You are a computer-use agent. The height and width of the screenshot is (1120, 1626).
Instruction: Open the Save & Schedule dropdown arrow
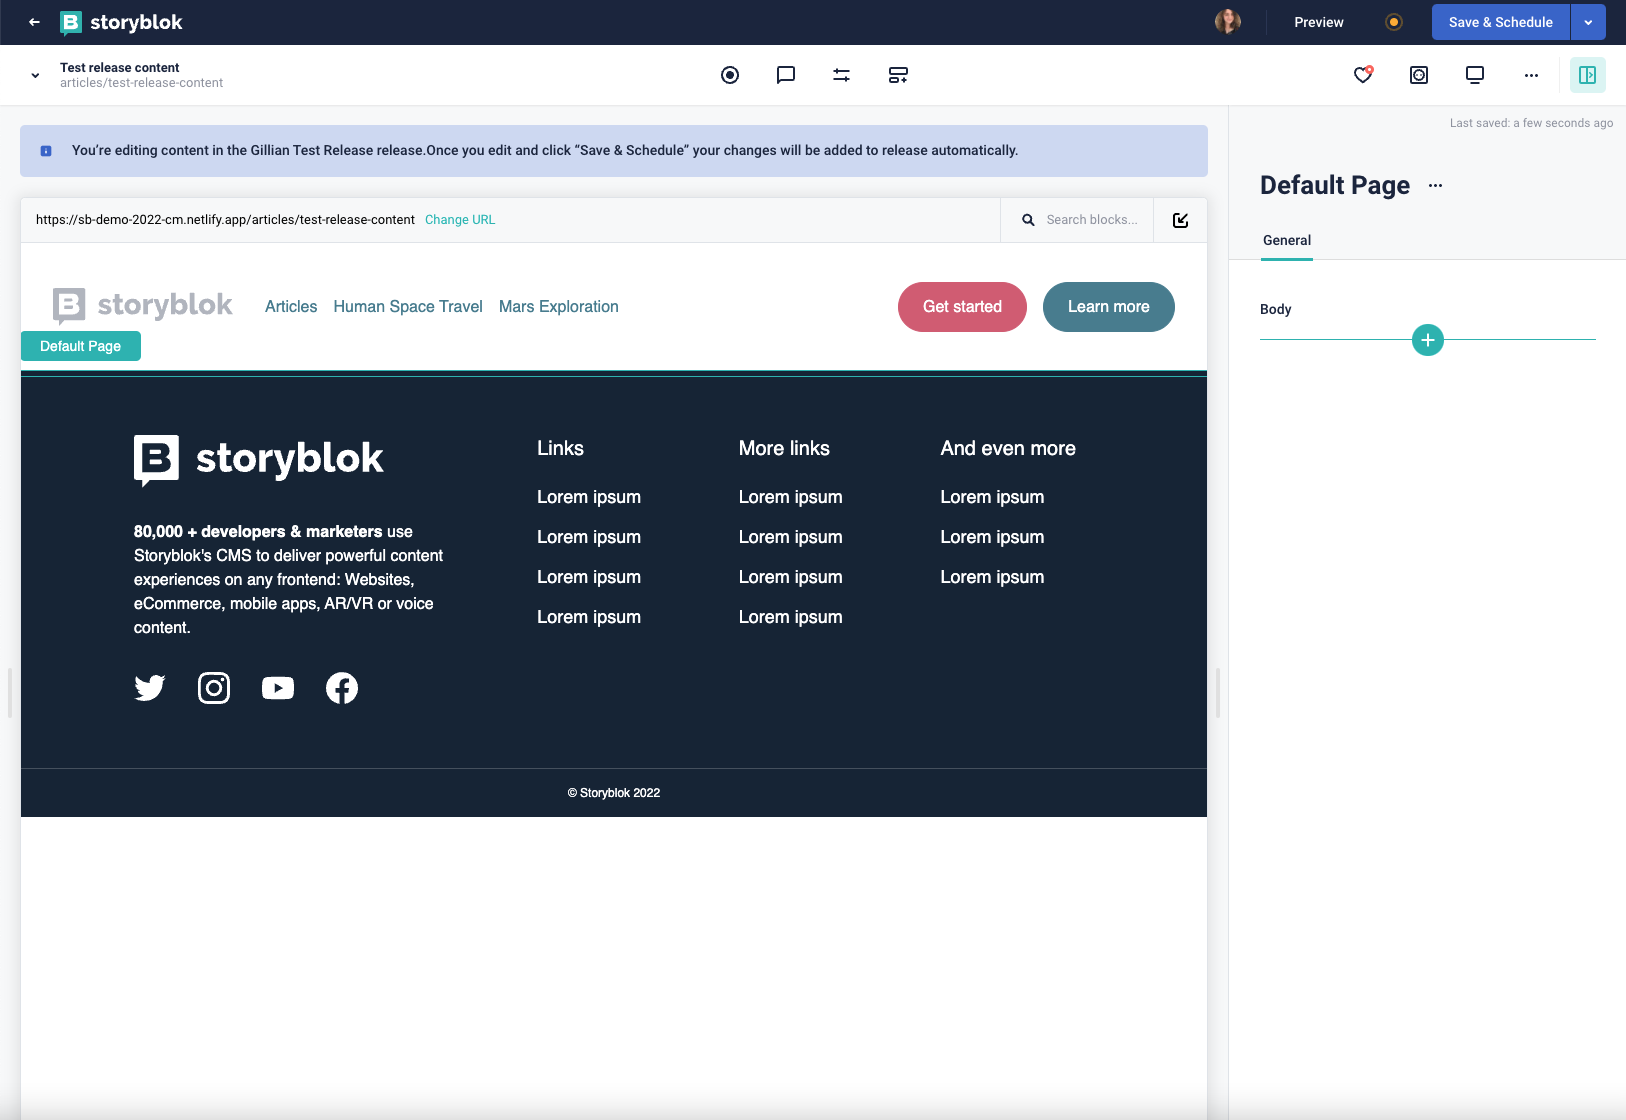click(1588, 22)
